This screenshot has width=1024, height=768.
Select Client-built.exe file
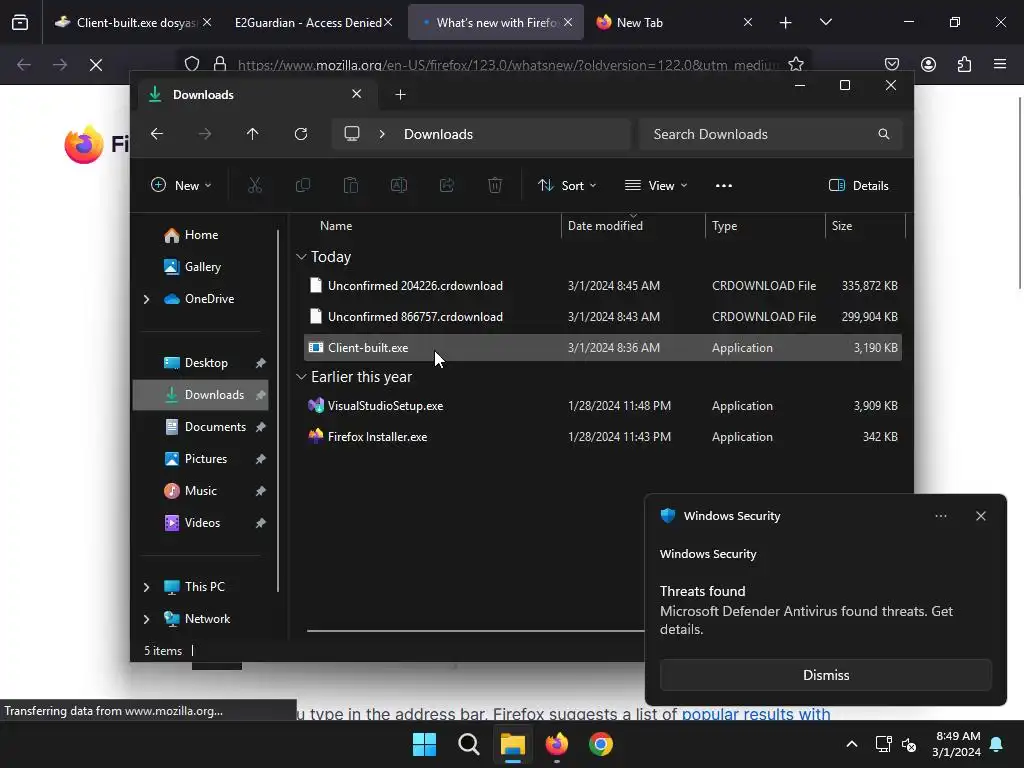(603, 347)
